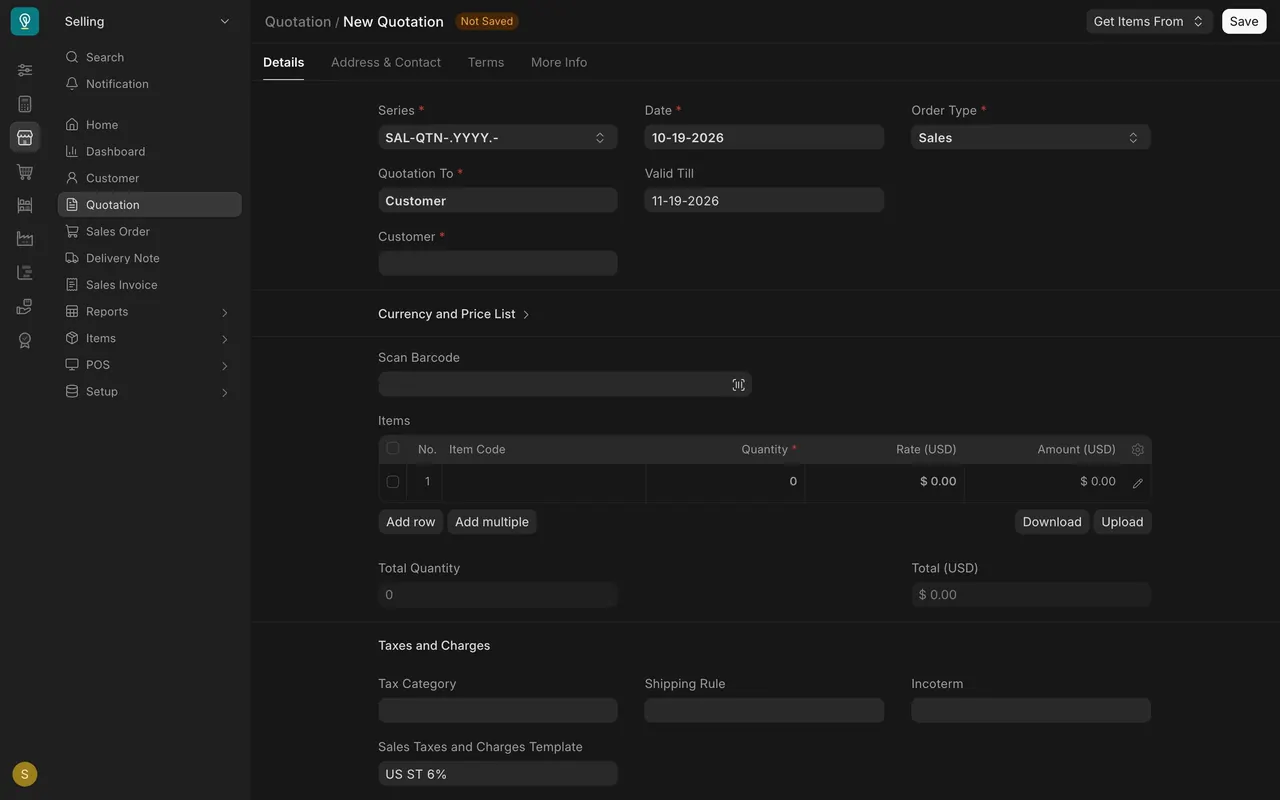Click the Add multiple button

click(492, 522)
